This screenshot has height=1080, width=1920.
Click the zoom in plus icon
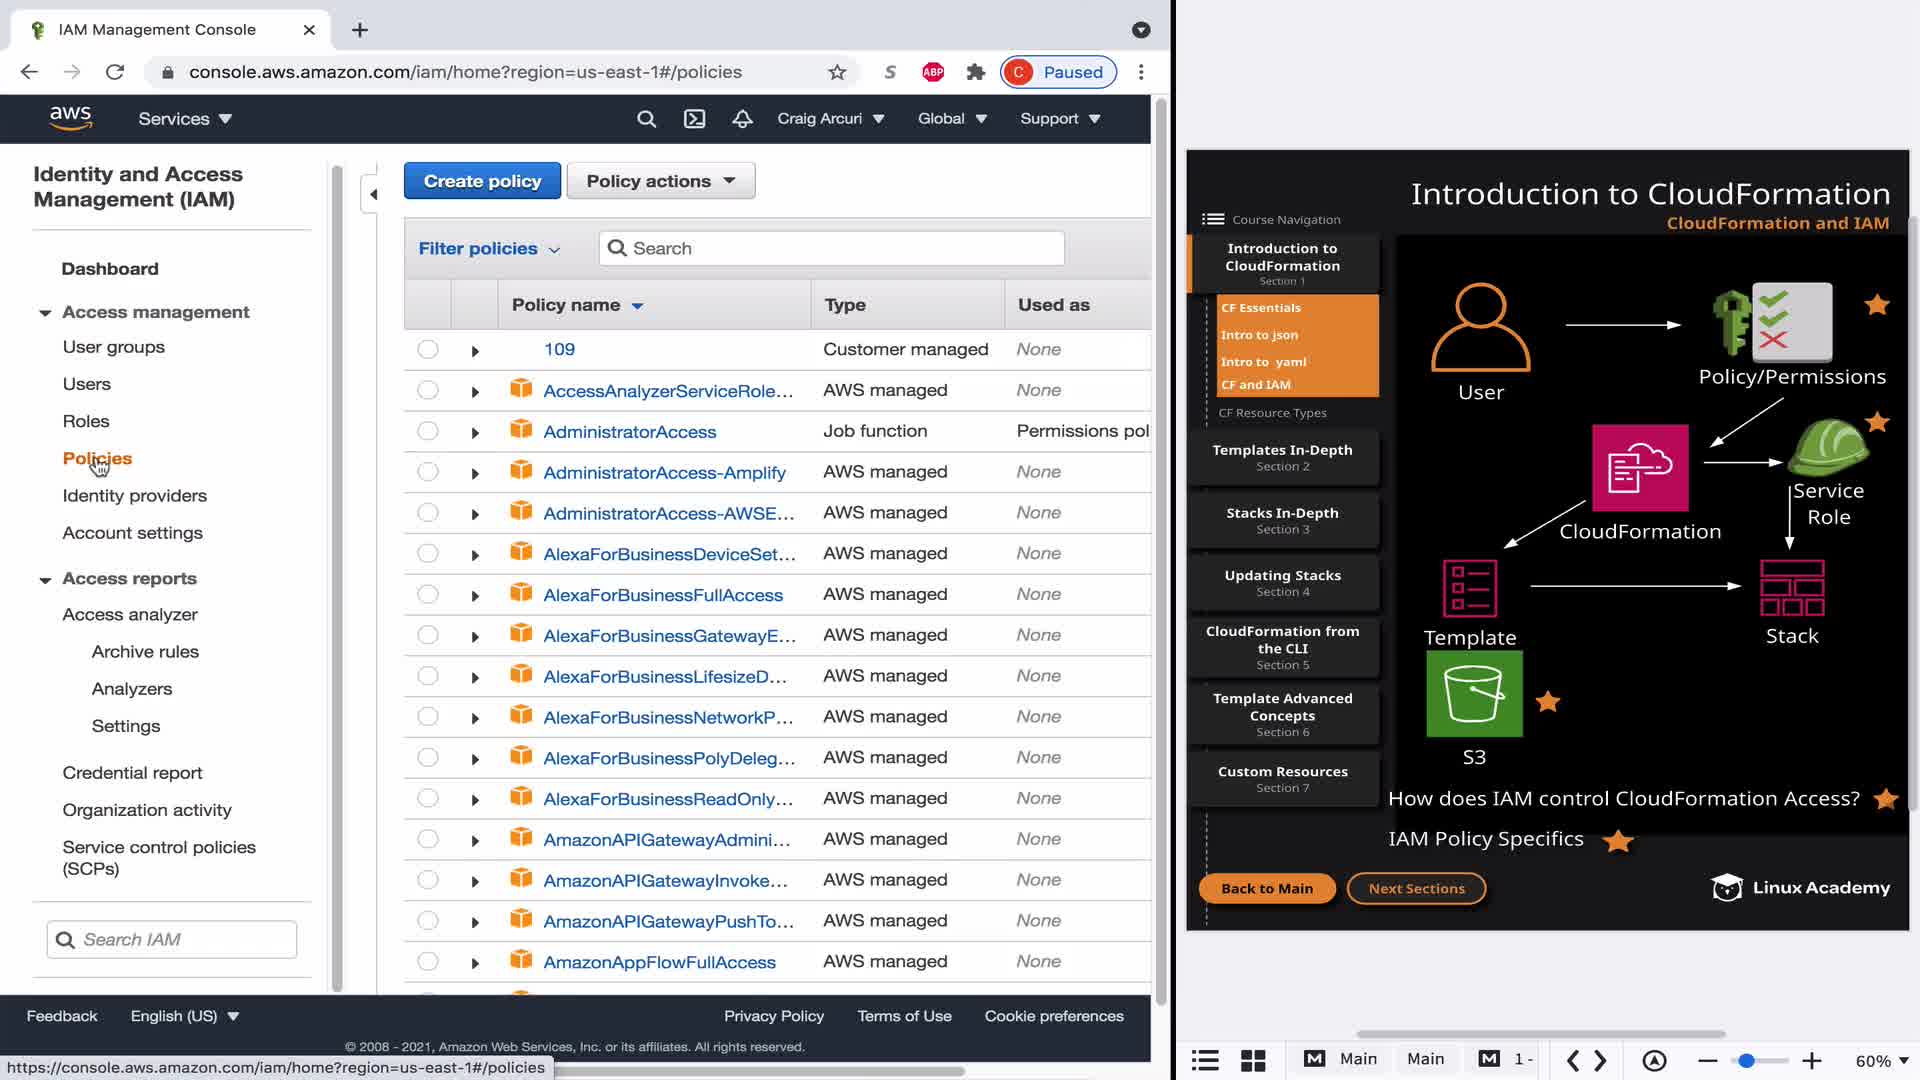click(x=1811, y=1061)
